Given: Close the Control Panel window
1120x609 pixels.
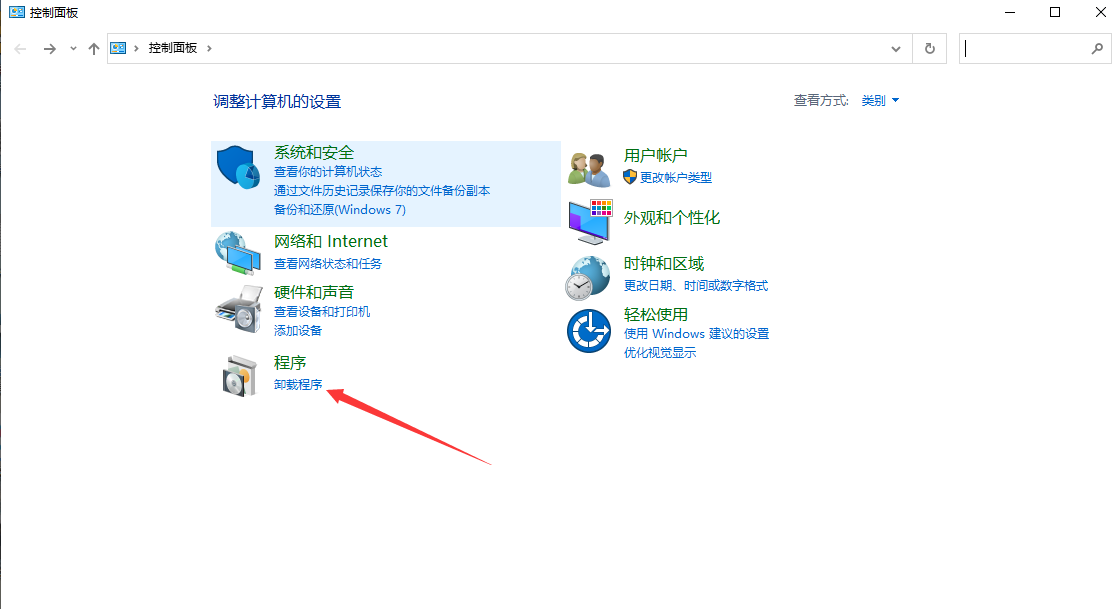Looking at the screenshot, I should point(1101,12).
